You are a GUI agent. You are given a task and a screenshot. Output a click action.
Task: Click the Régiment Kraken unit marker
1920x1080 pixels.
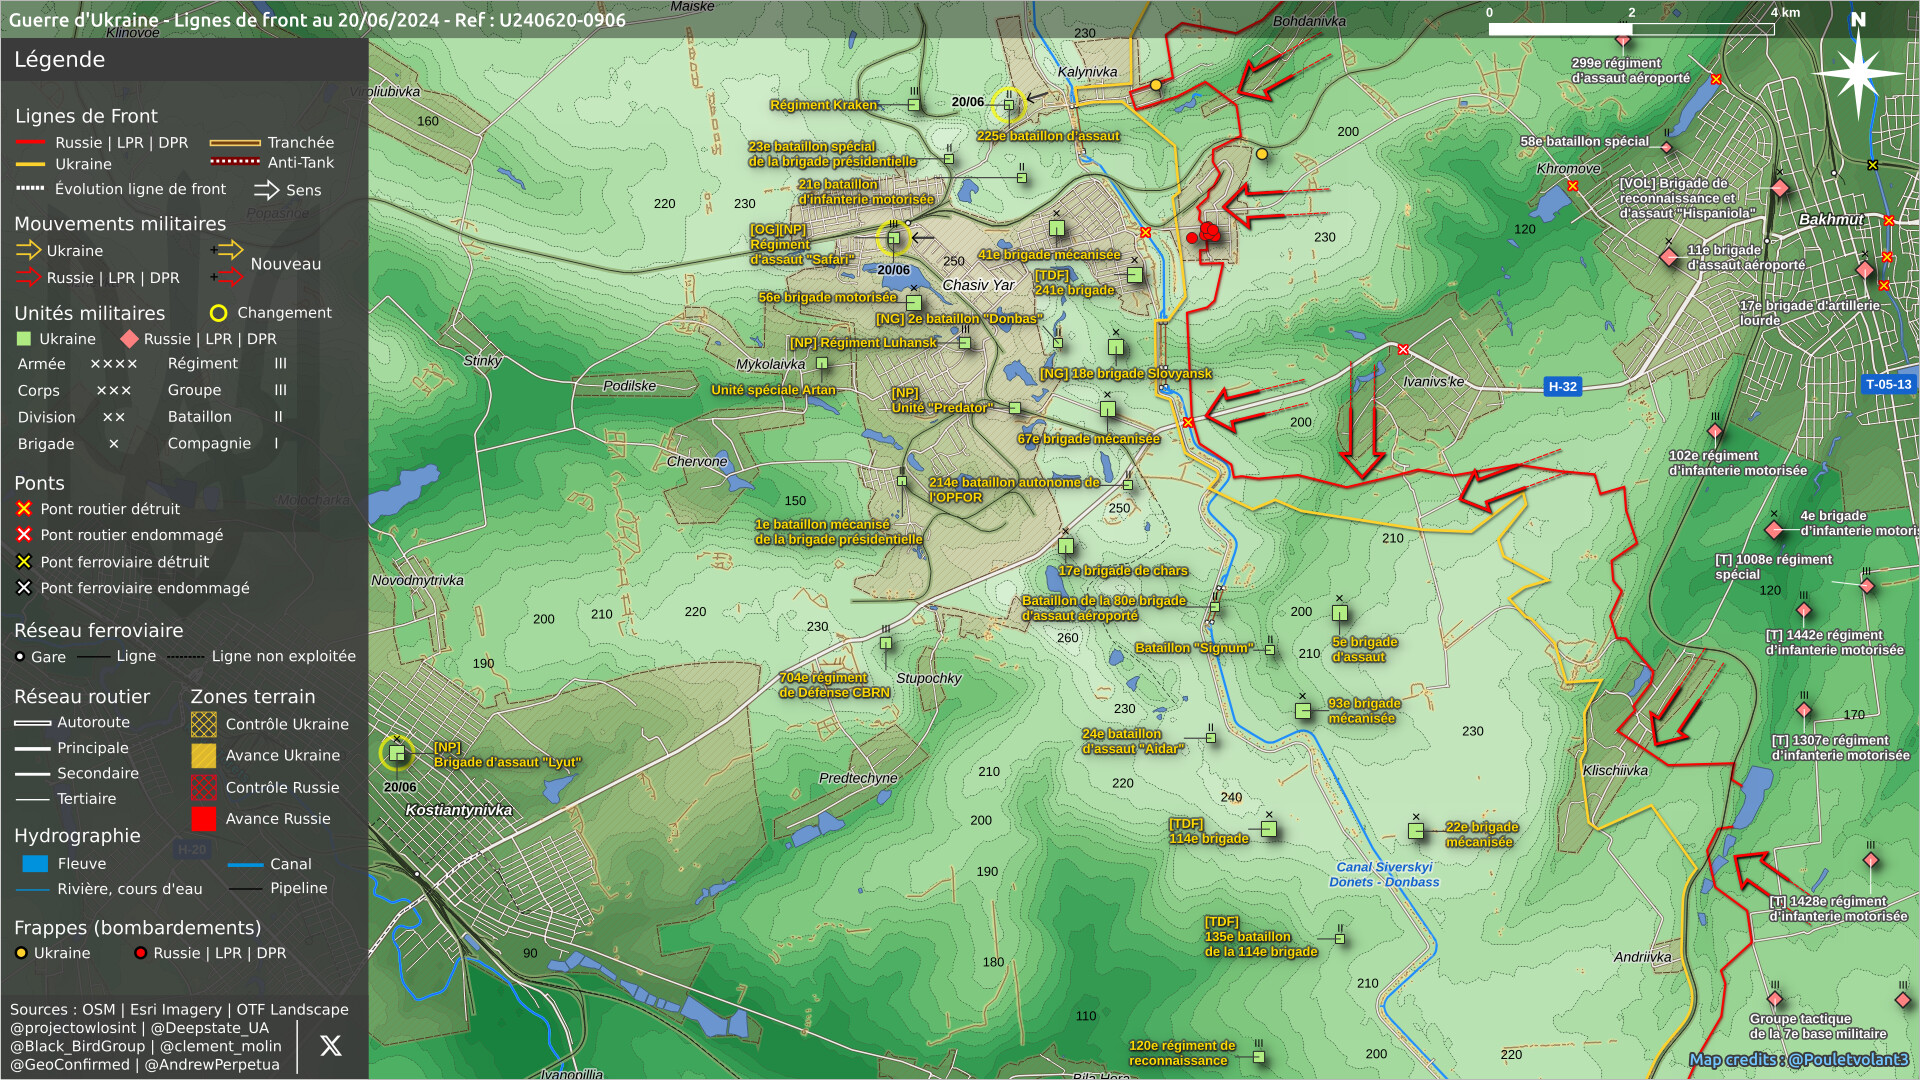click(914, 104)
